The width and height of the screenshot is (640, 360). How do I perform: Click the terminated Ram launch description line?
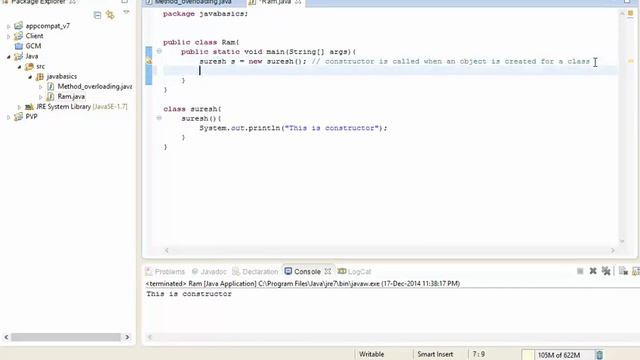click(x=302, y=284)
